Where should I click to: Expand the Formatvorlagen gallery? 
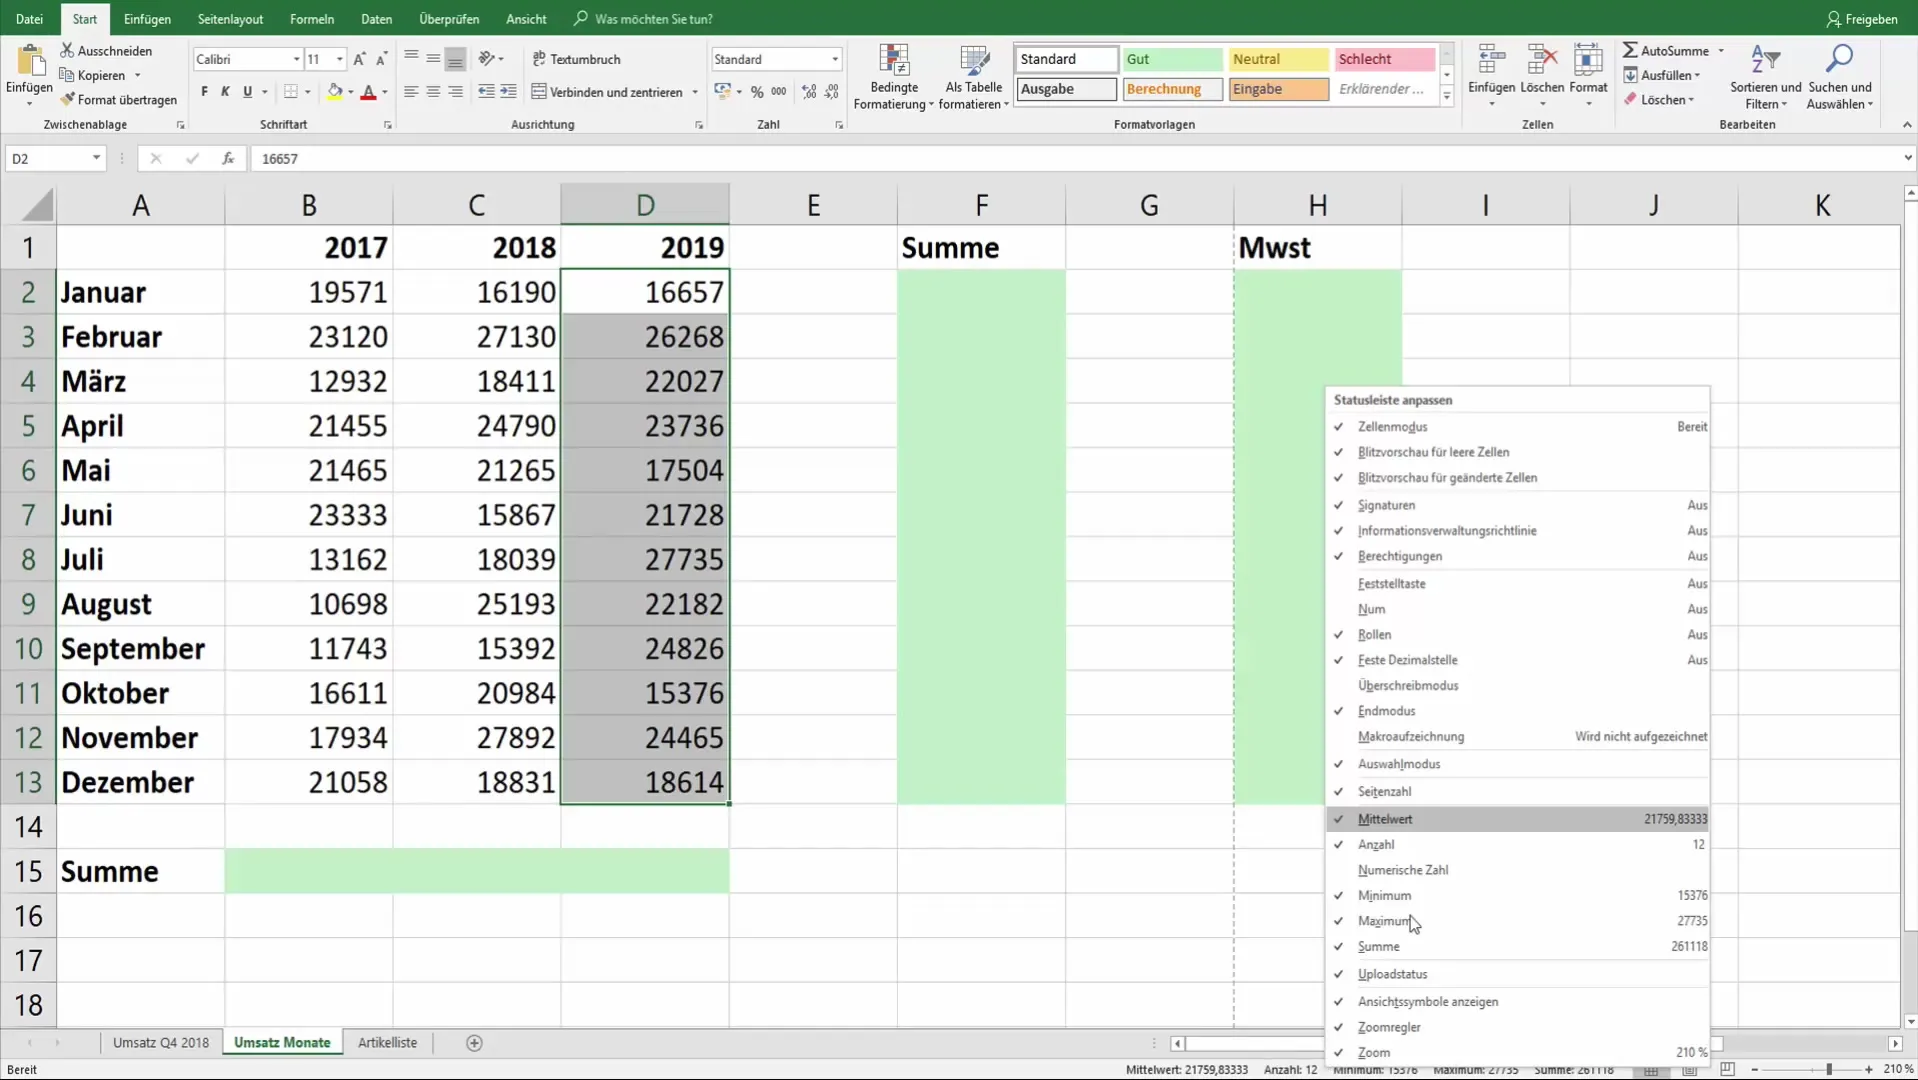coord(1446,96)
